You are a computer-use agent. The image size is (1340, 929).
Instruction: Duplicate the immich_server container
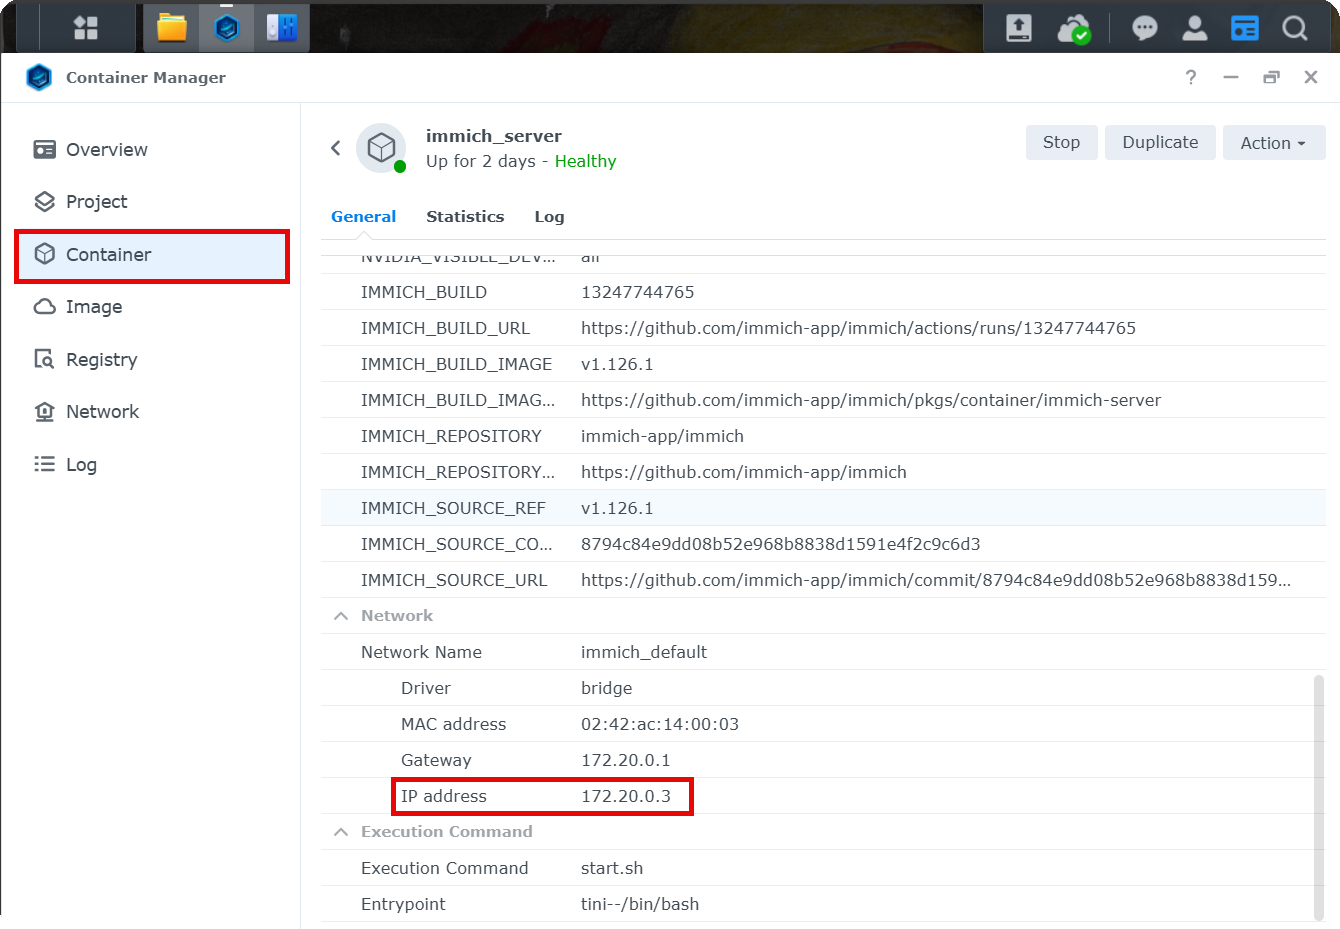(x=1159, y=142)
